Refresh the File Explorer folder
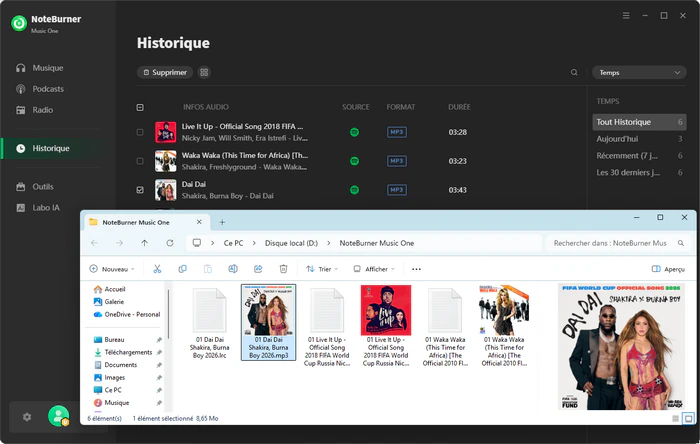Viewport: 700px width, 444px height. (x=170, y=243)
